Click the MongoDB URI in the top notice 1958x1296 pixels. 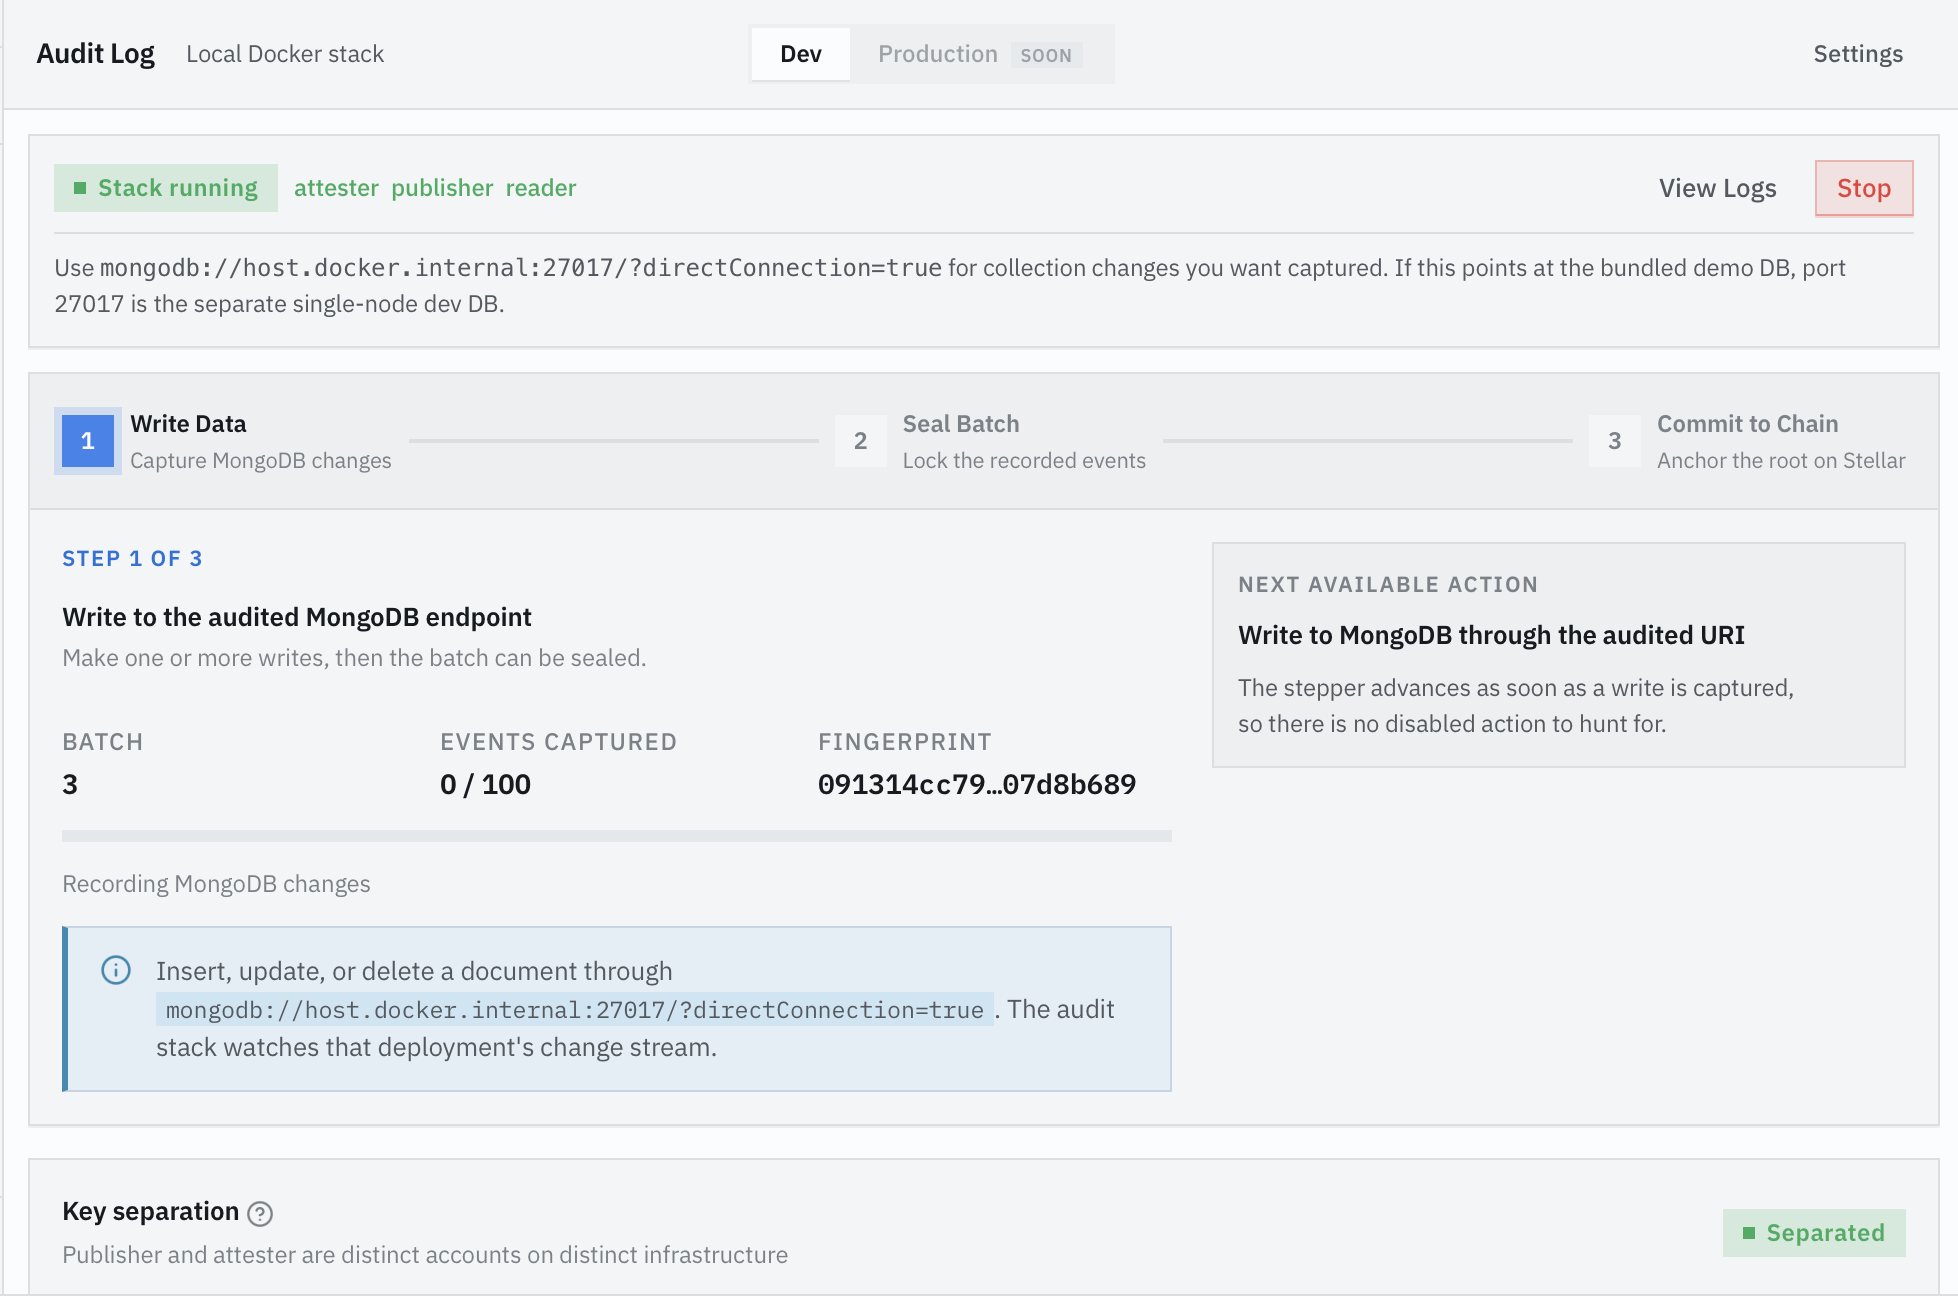tap(521, 268)
